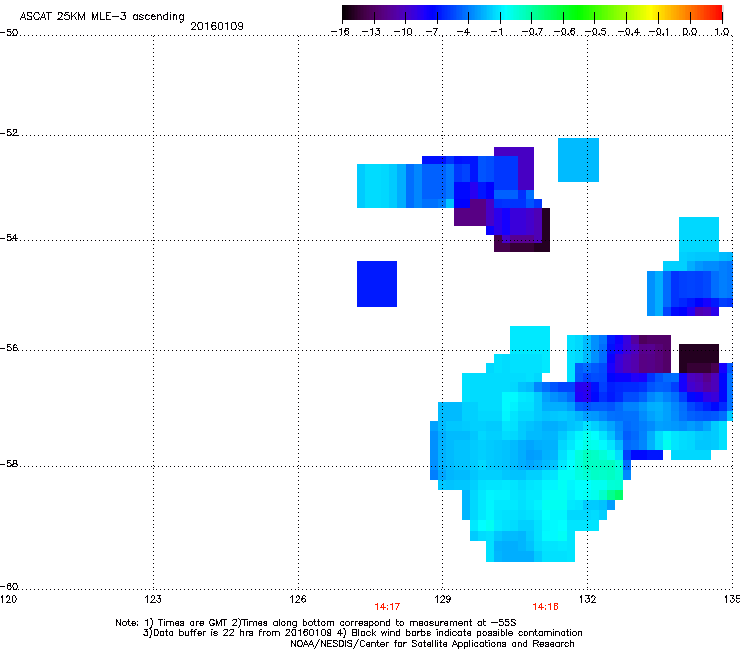Click the '123' longitude axis label
Screen dimensions: 740x650
[153, 599]
